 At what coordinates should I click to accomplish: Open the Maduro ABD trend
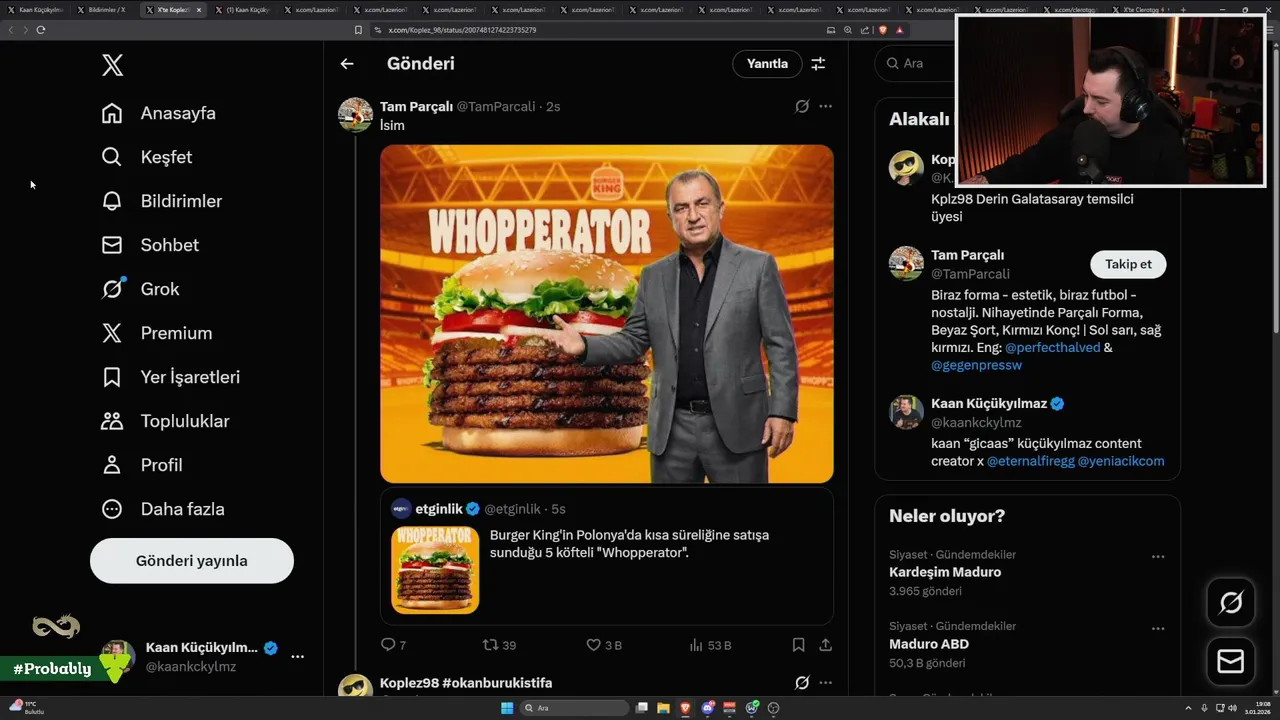pos(929,644)
